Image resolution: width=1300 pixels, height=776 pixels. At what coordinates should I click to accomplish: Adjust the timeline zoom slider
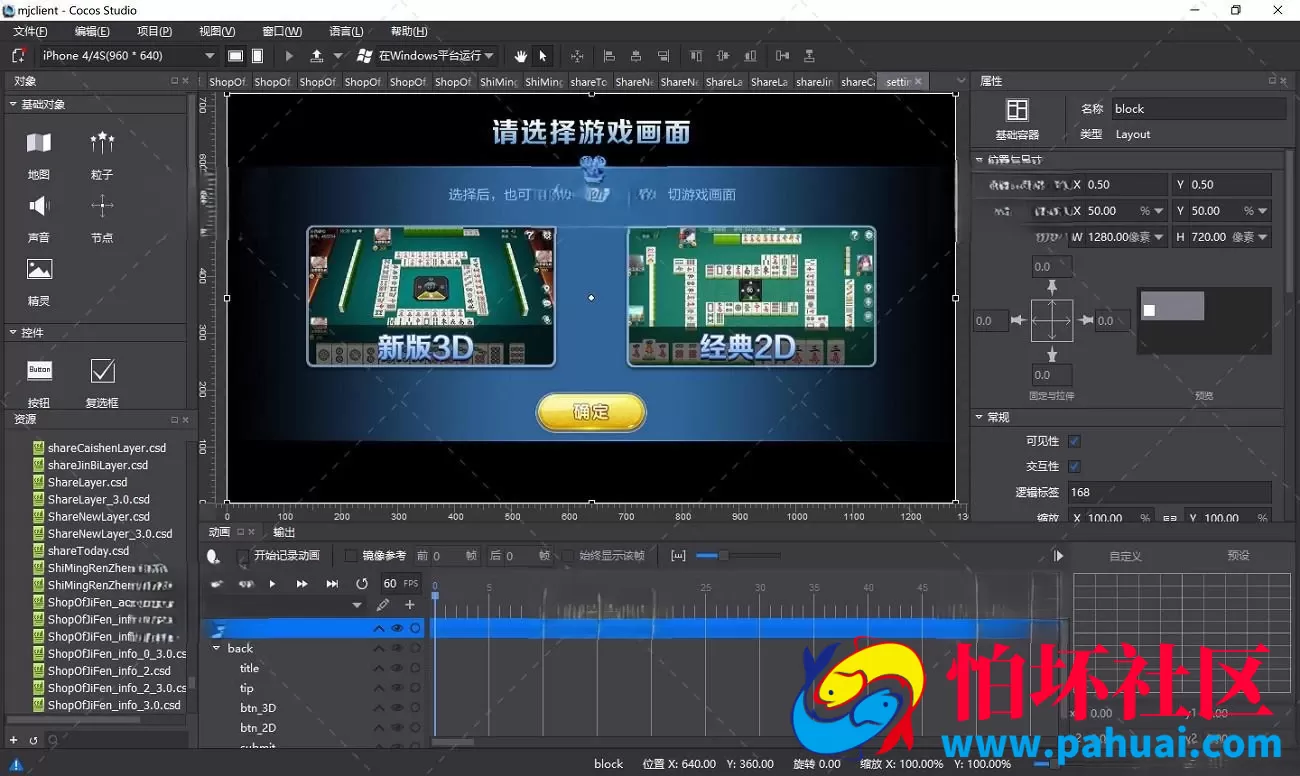click(x=723, y=556)
